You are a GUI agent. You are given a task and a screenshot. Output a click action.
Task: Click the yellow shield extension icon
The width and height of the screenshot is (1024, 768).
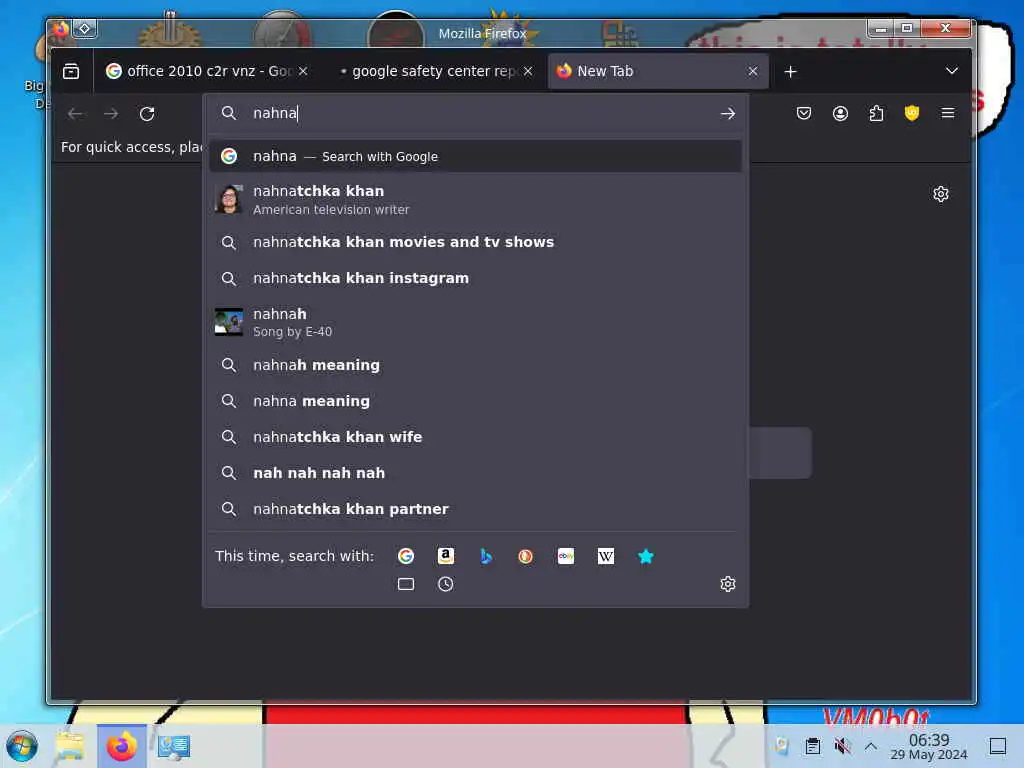tap(912, 114)
